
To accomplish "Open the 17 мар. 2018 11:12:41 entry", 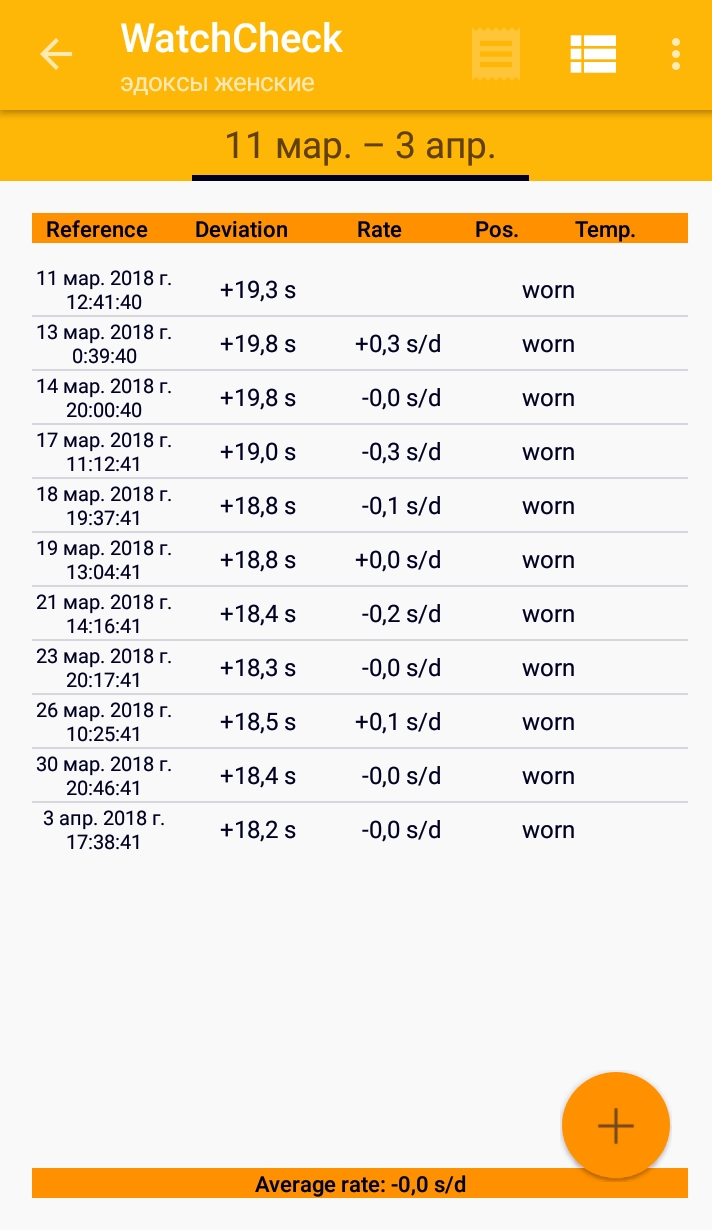I will click(x=360, y=452).
